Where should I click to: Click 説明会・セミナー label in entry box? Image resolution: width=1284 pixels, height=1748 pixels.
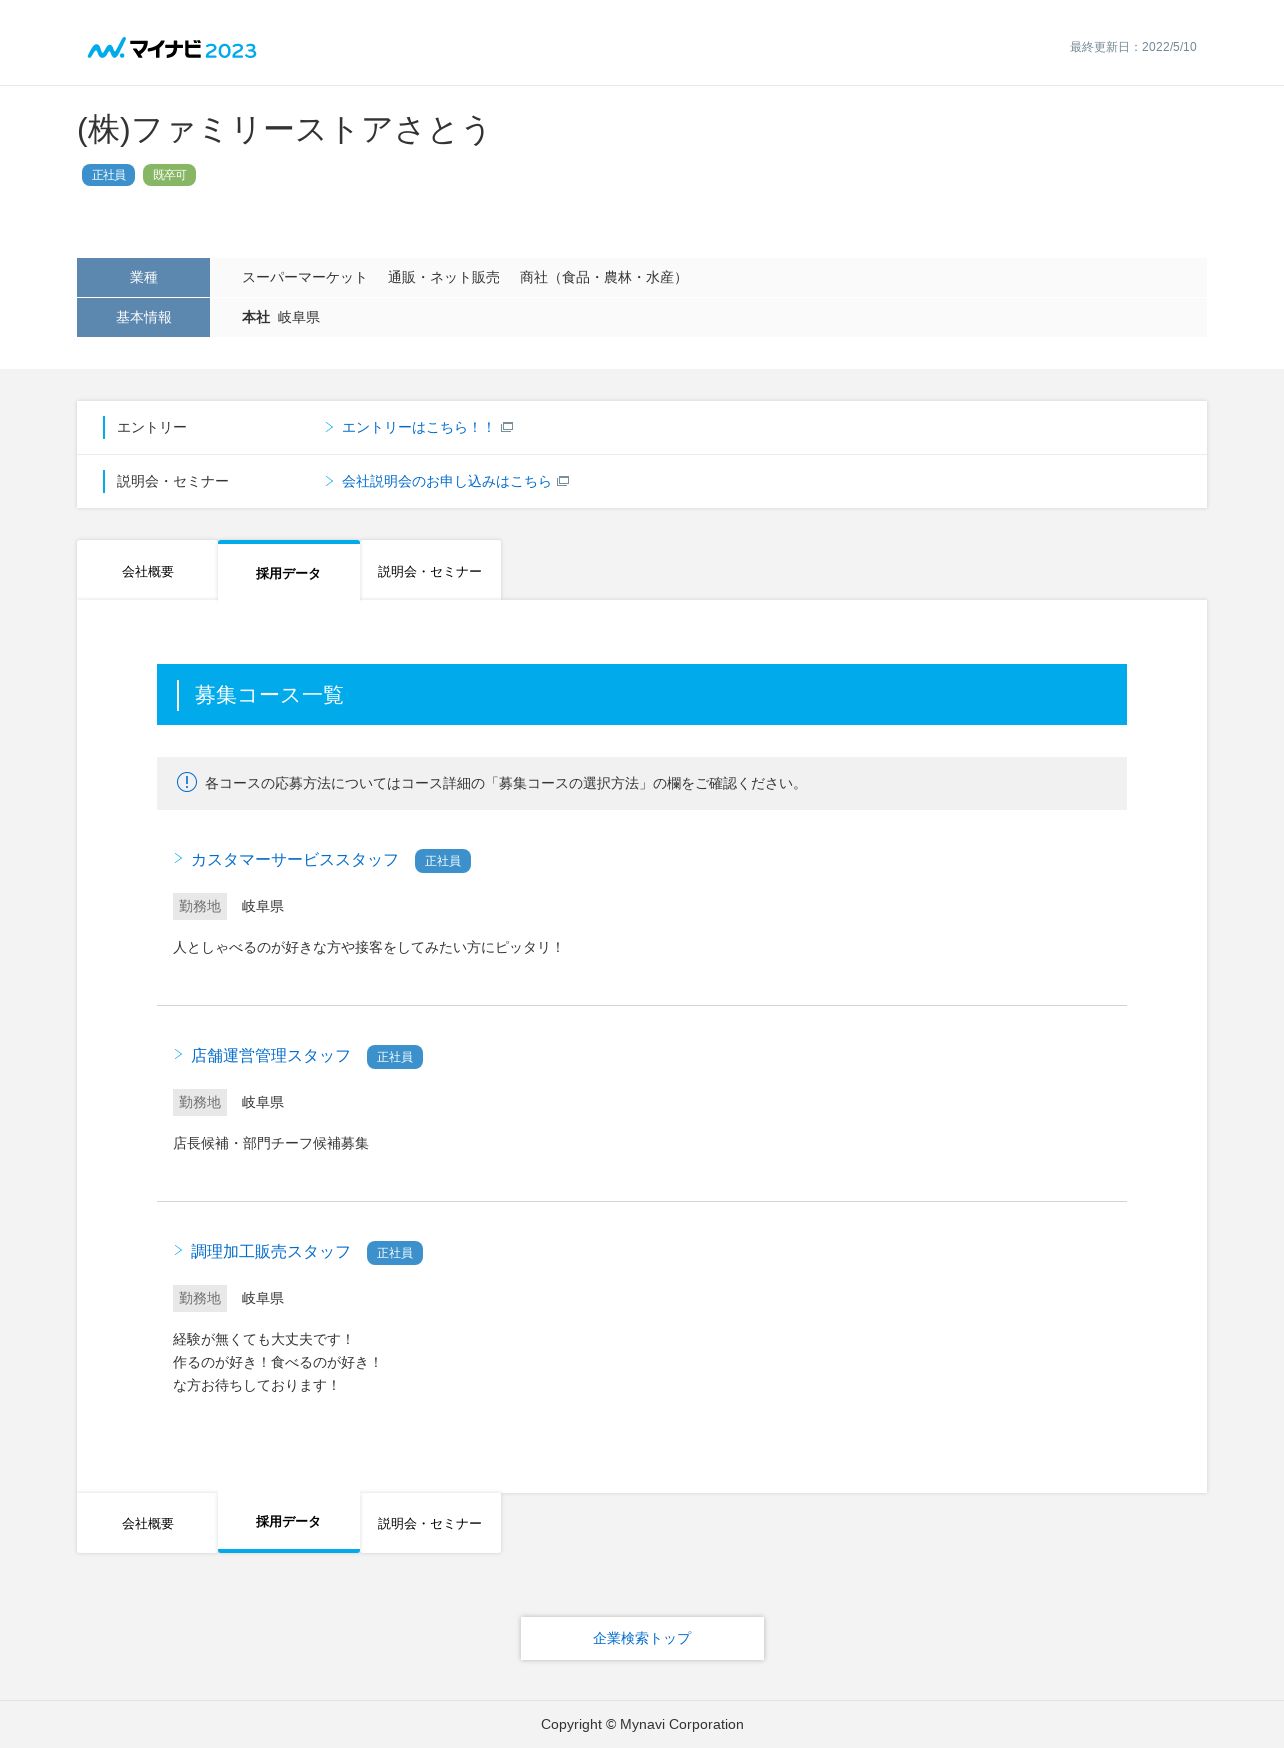[173, 481]
